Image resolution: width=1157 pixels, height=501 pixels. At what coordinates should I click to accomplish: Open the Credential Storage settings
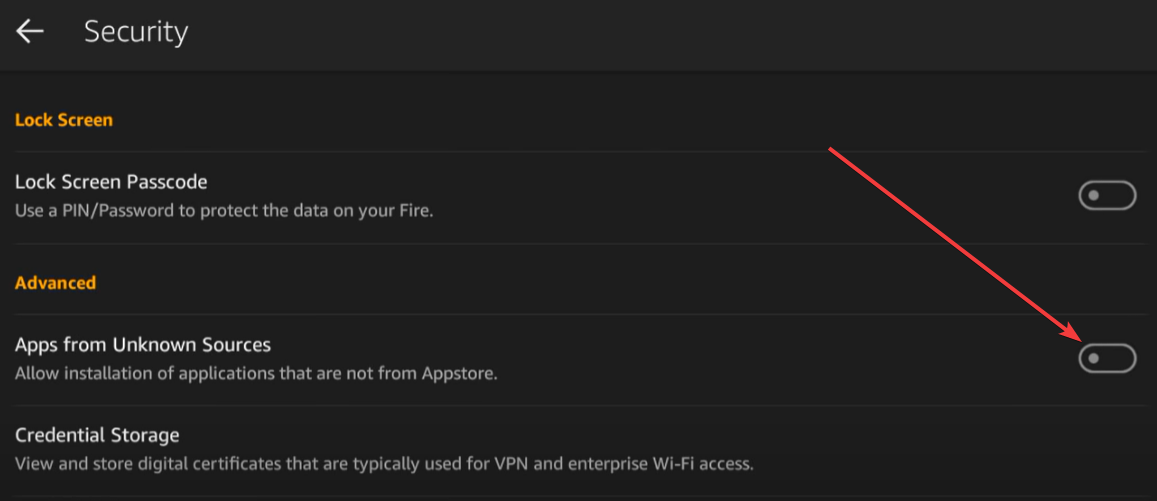[578, 449]
